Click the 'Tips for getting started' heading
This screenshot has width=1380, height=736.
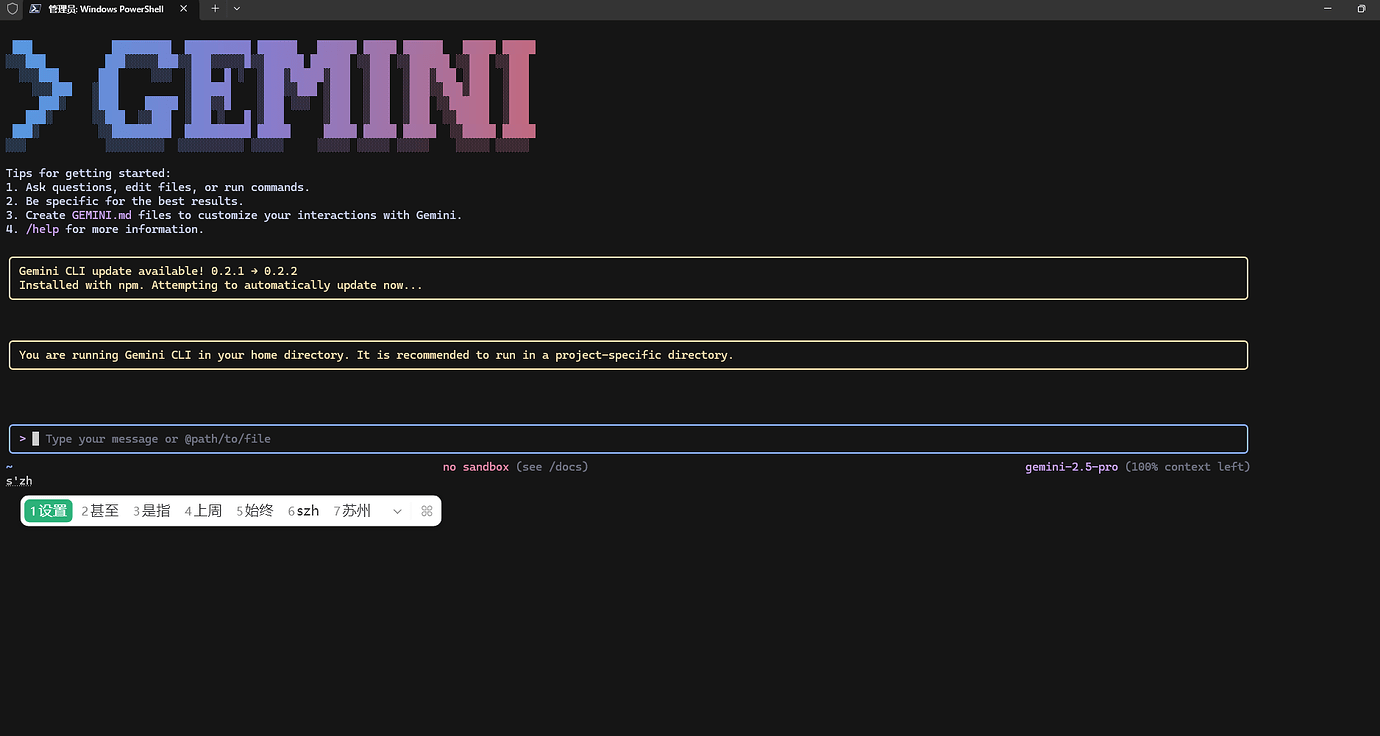pos(88,173)
